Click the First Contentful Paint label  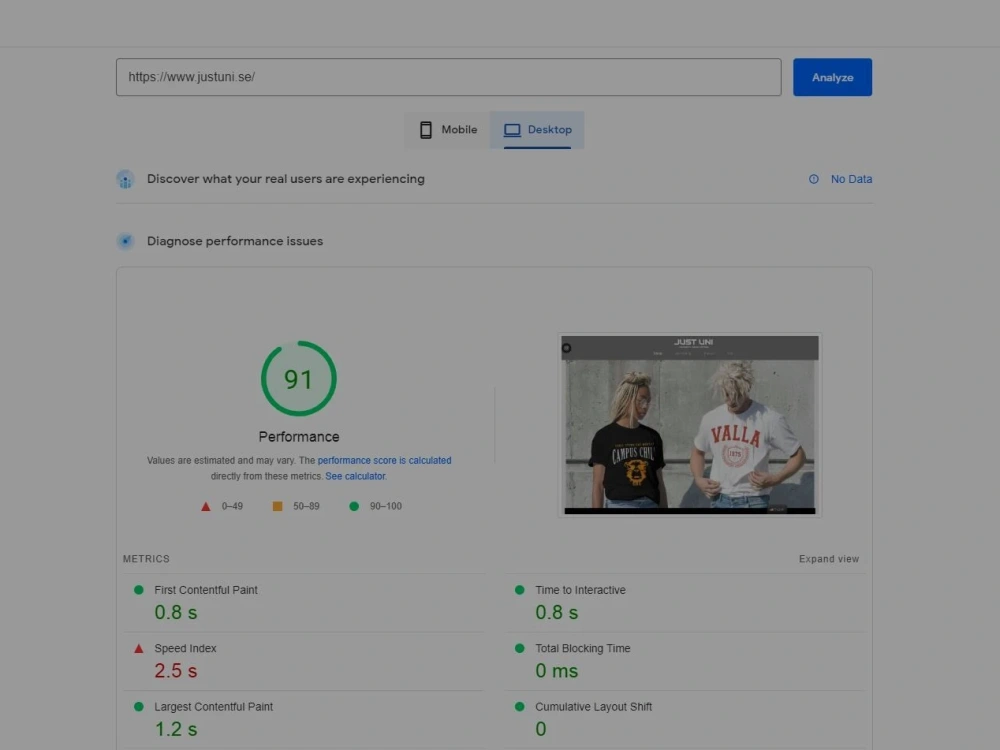click(206, 590)
